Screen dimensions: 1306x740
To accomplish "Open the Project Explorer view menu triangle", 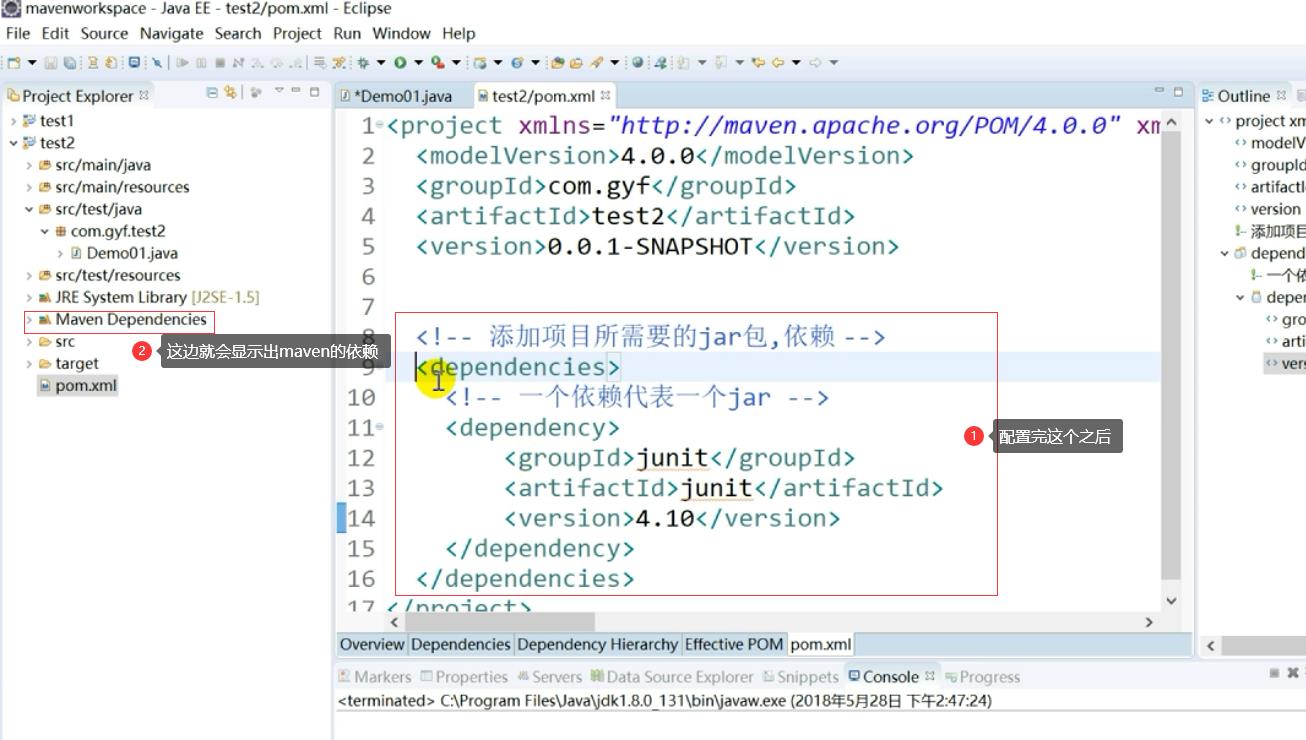I will point(279,92).
